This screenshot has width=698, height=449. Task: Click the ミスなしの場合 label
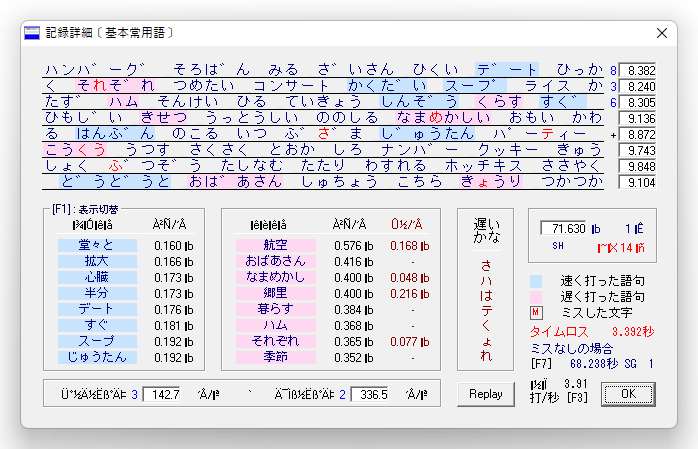pyautogui.click(x=572, y=348)
